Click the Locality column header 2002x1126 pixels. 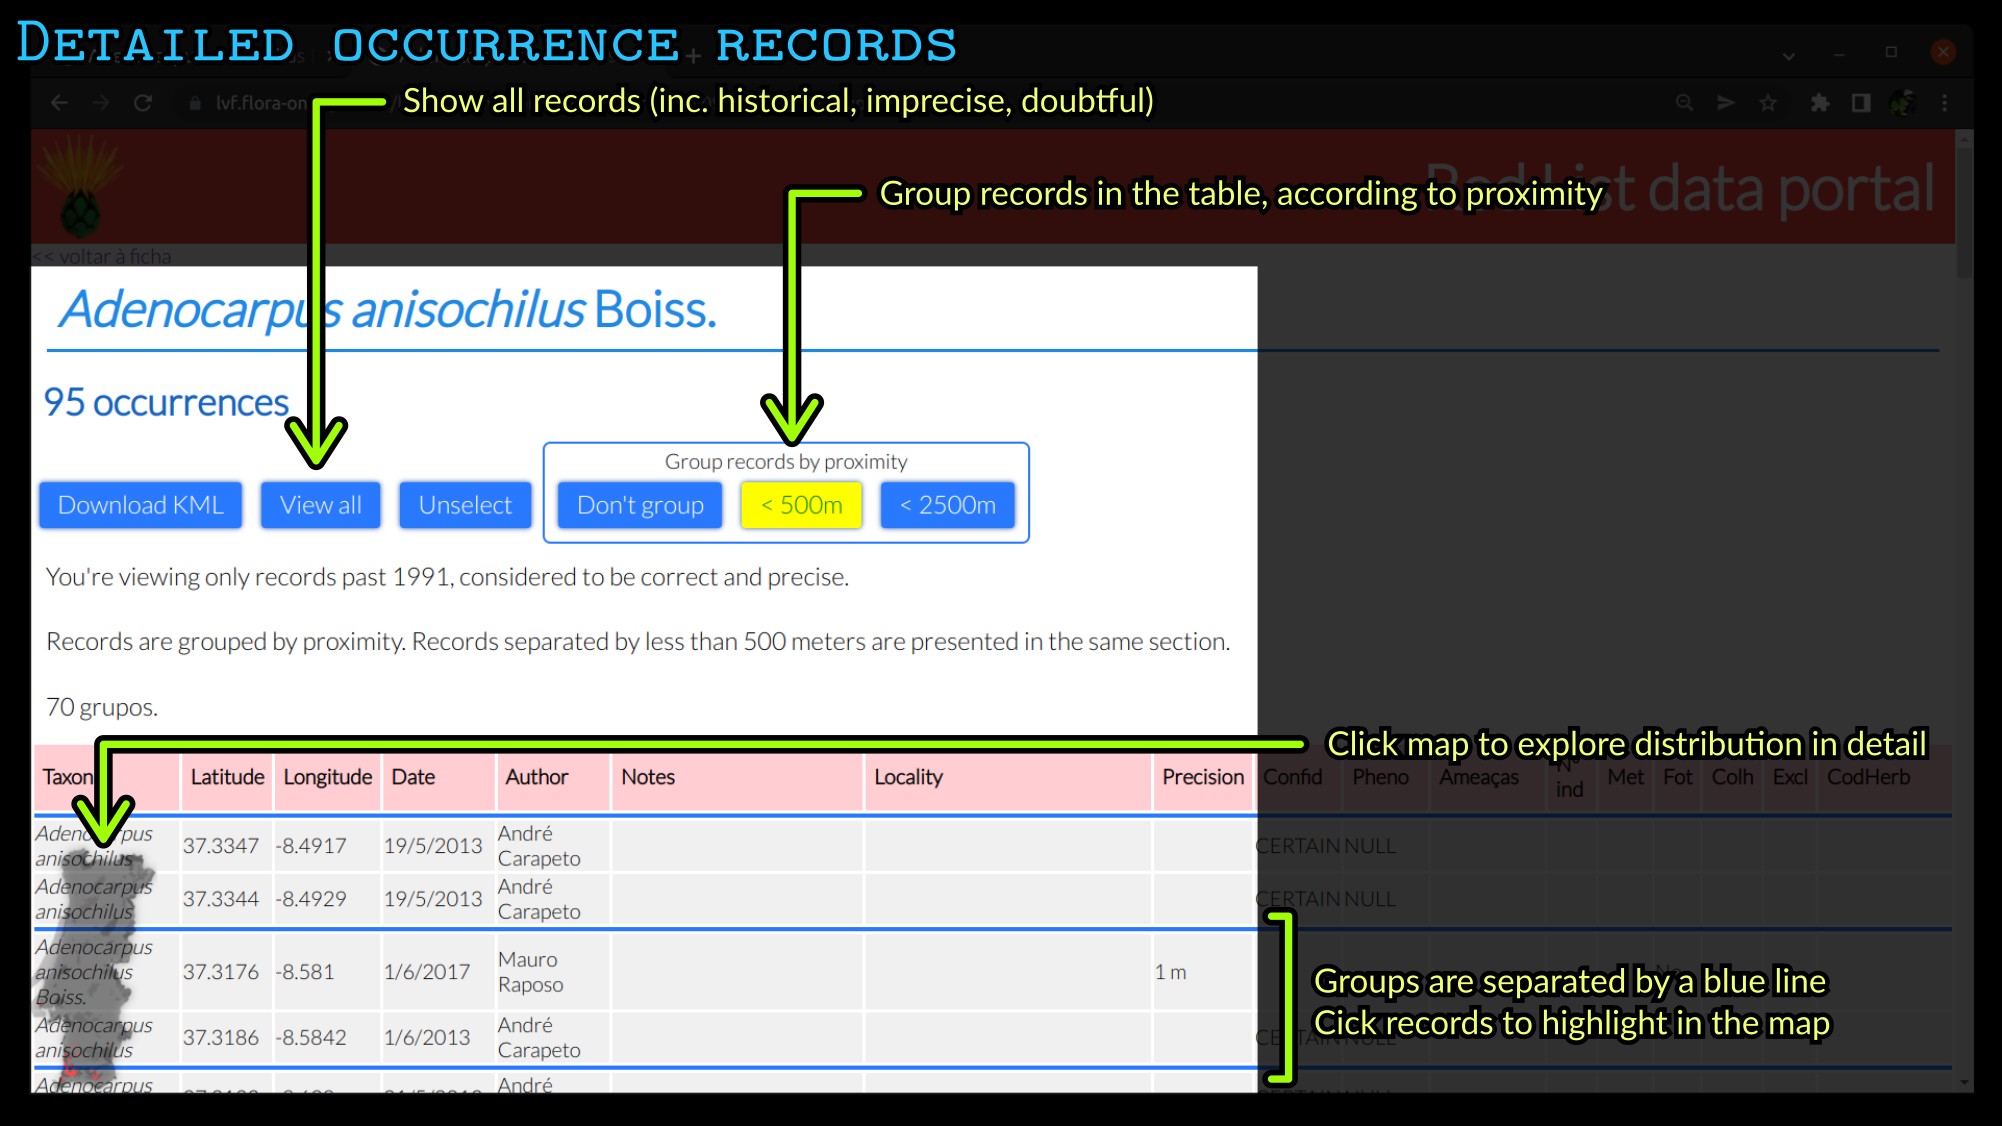(908, 777)
